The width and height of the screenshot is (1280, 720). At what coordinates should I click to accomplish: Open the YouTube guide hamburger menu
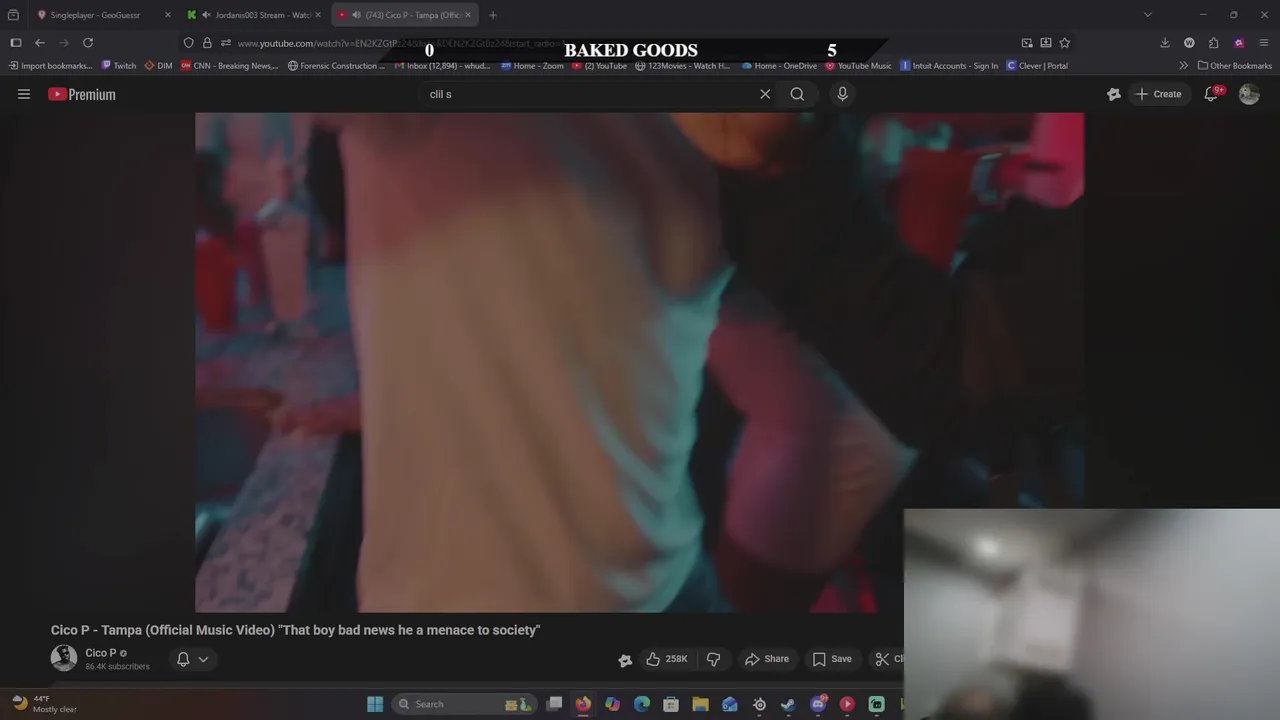[x=24, y=94]
